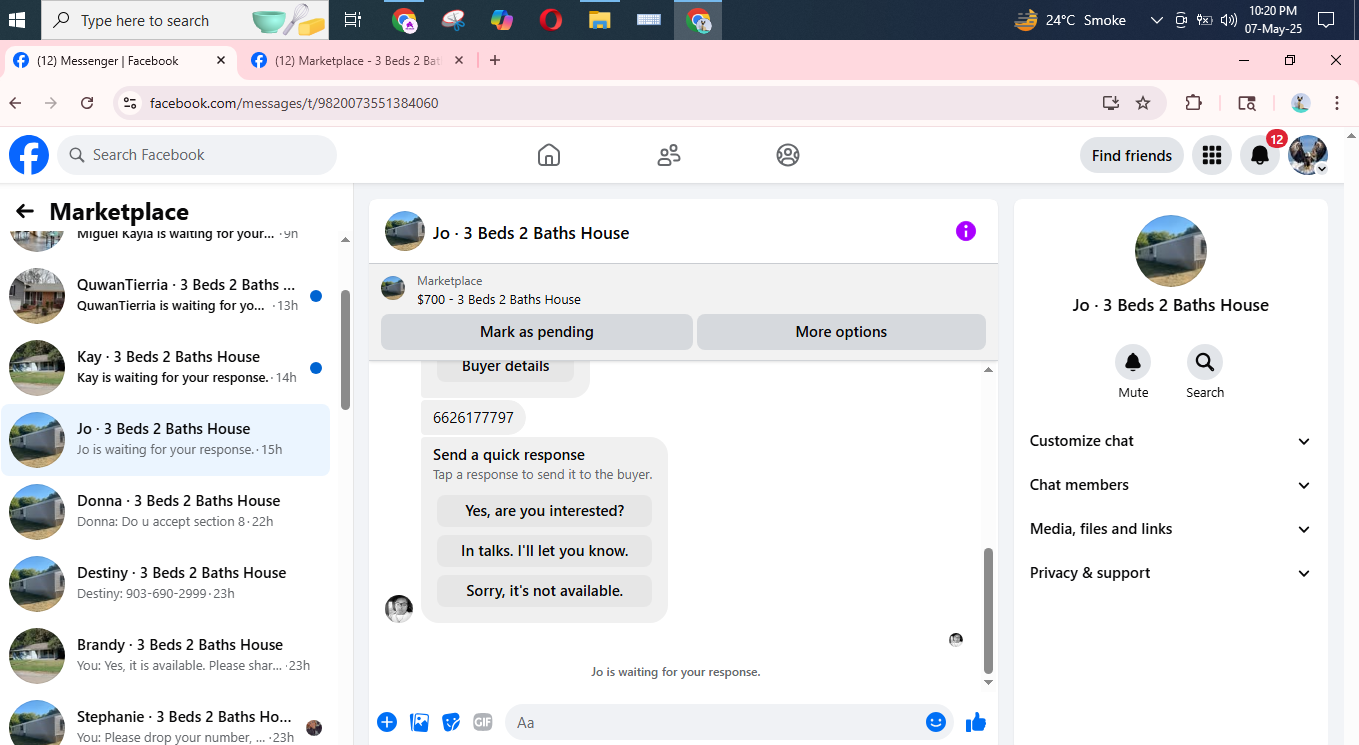Image resolution: width=1359 pixels, height=745 pixels.
Task: Switch to the Messenger browser tab
Action: pyautogui.click(x=120, y=61)
